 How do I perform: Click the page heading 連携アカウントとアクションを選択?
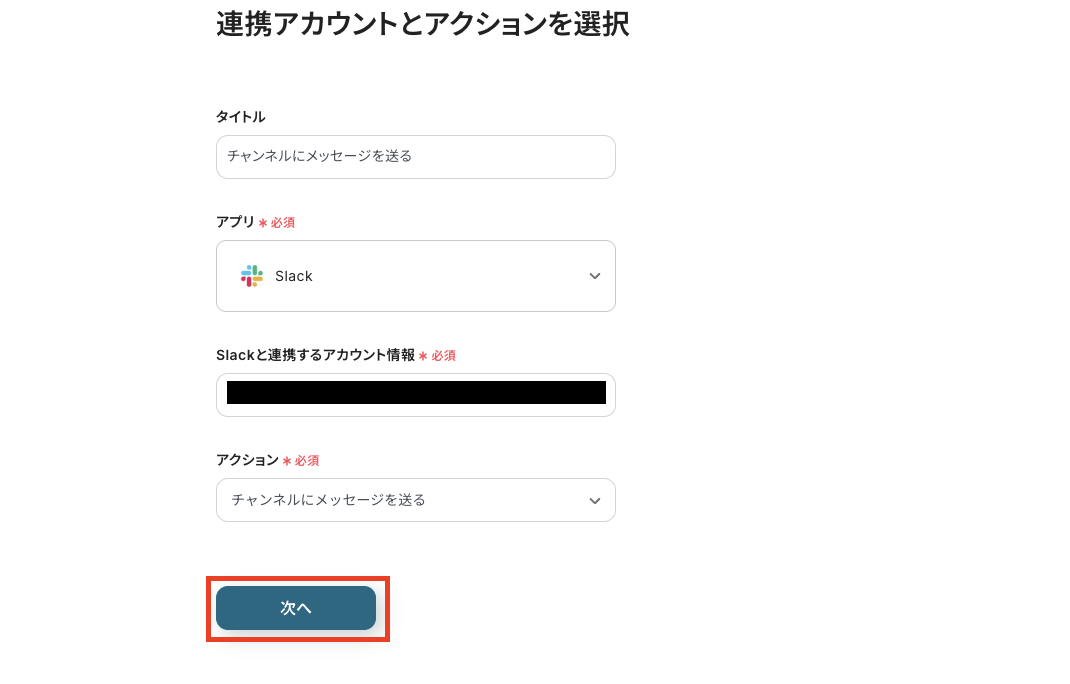coord(421,24)
